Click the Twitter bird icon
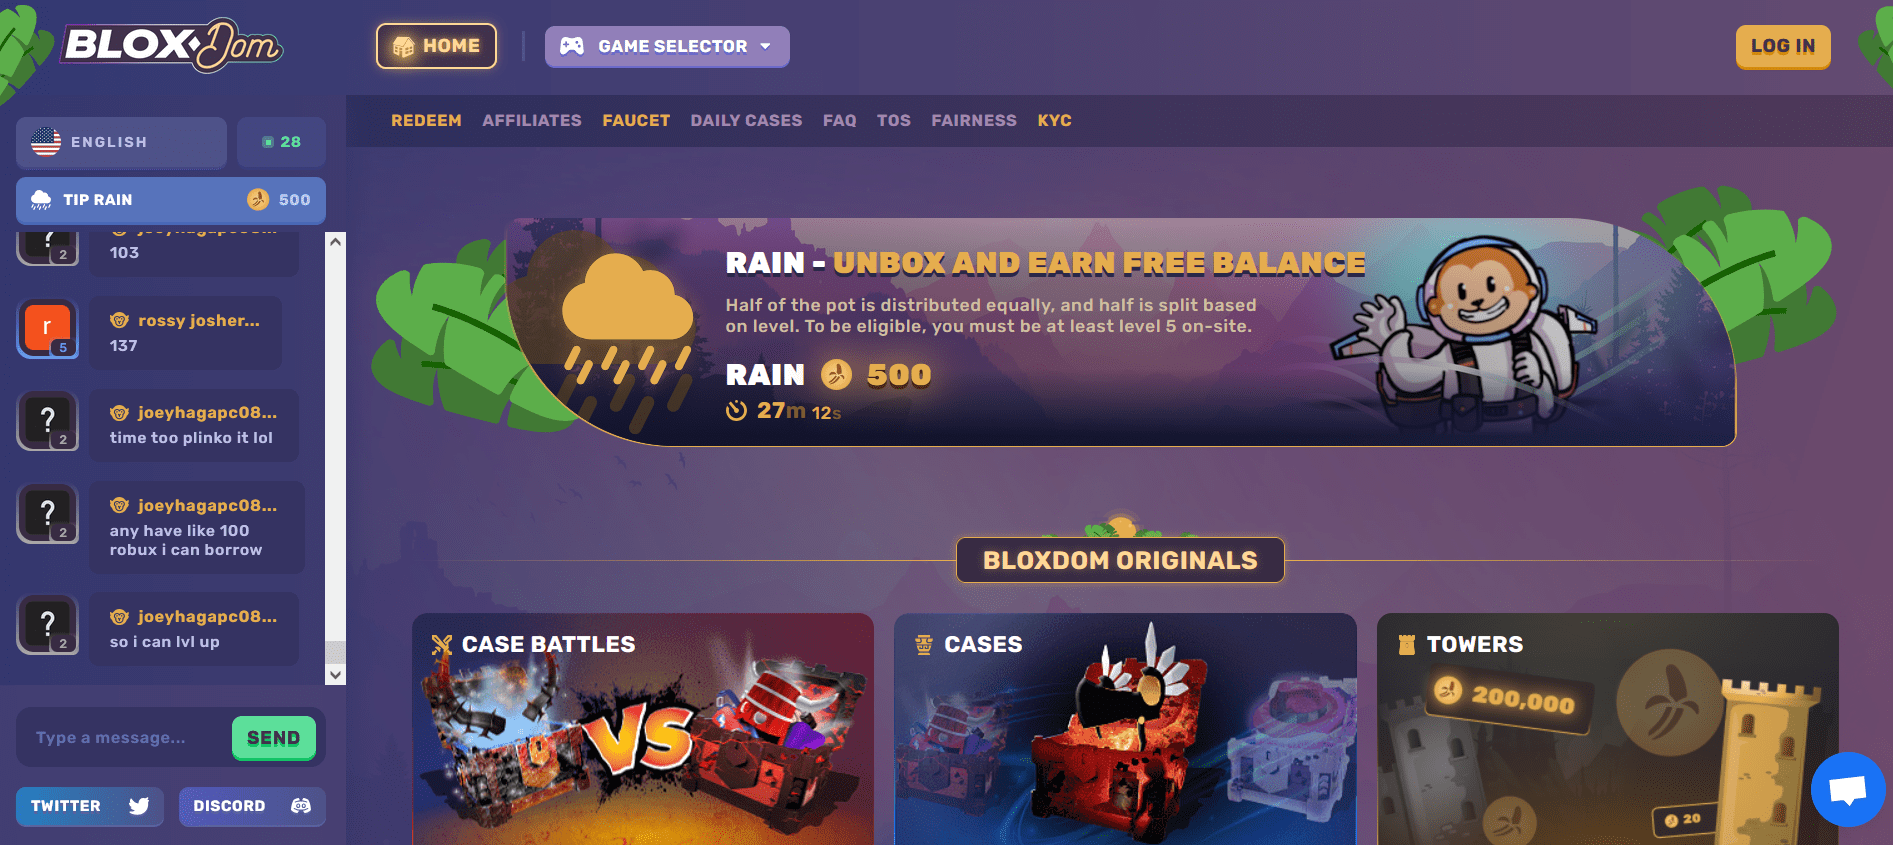Image resolution: width=1893 pixels, height=845 pixels. tap(139, 806)
